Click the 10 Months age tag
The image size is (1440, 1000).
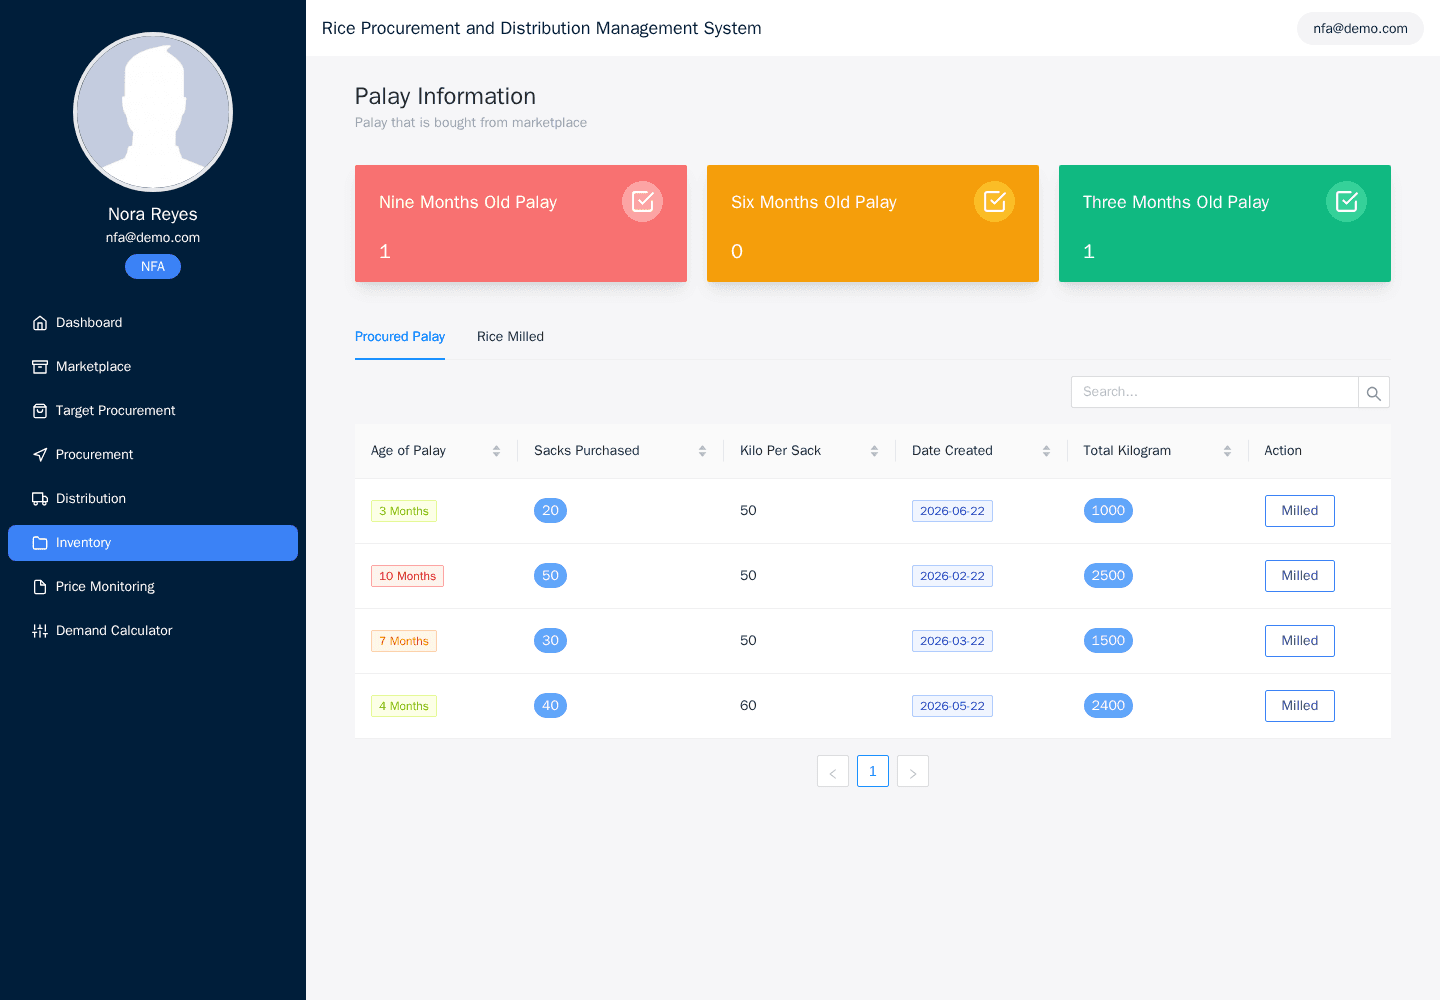407,576
